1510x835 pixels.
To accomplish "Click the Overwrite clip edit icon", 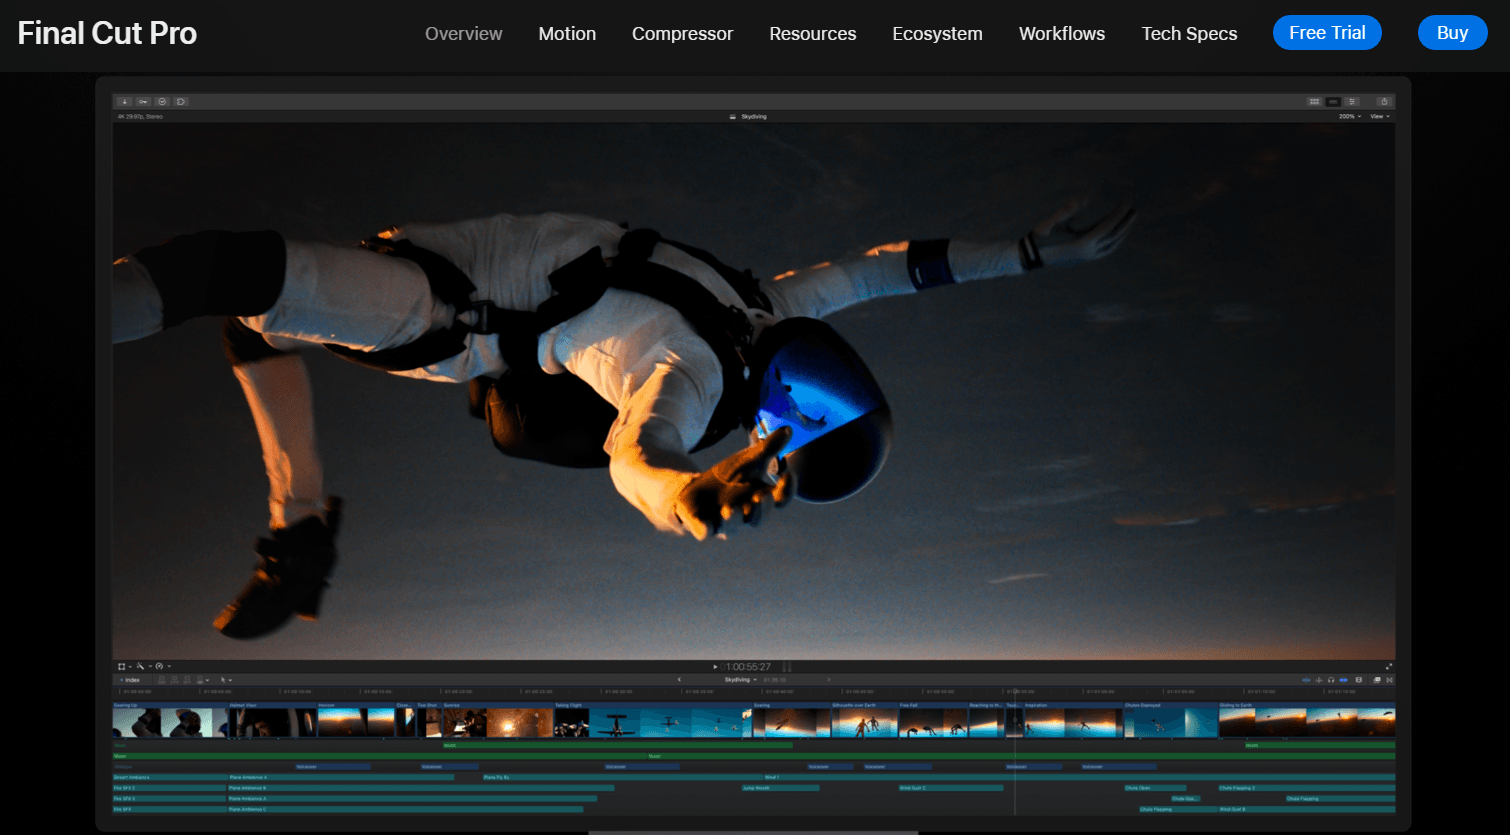I will tap(200, 680).
